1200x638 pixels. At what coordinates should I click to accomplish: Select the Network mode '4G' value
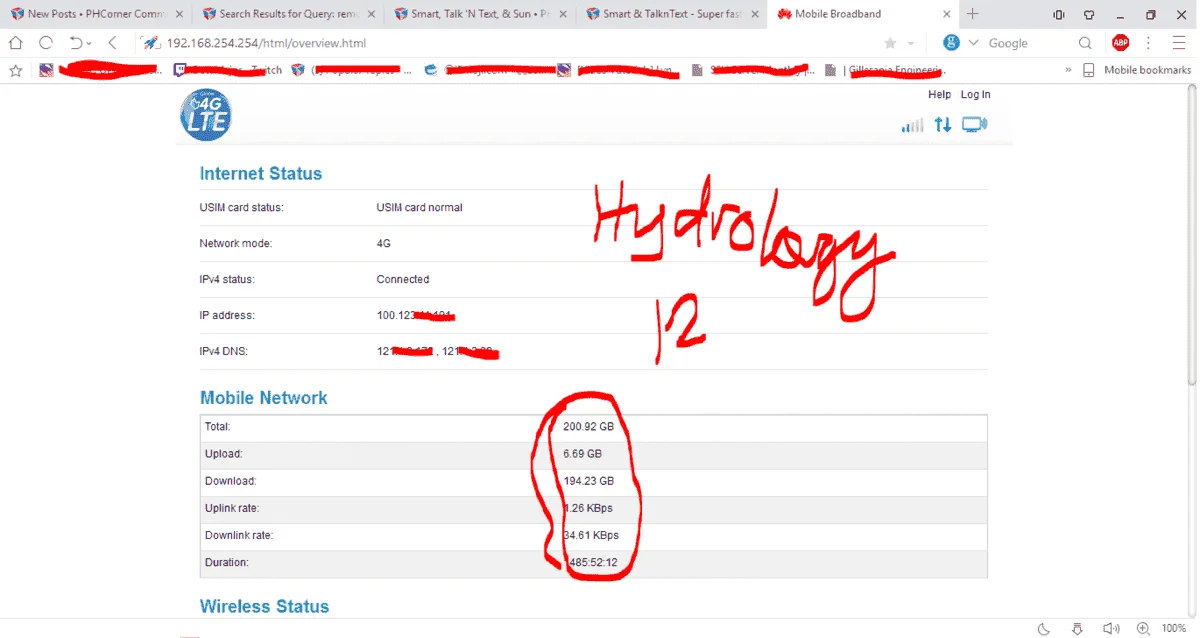[384, 243]
